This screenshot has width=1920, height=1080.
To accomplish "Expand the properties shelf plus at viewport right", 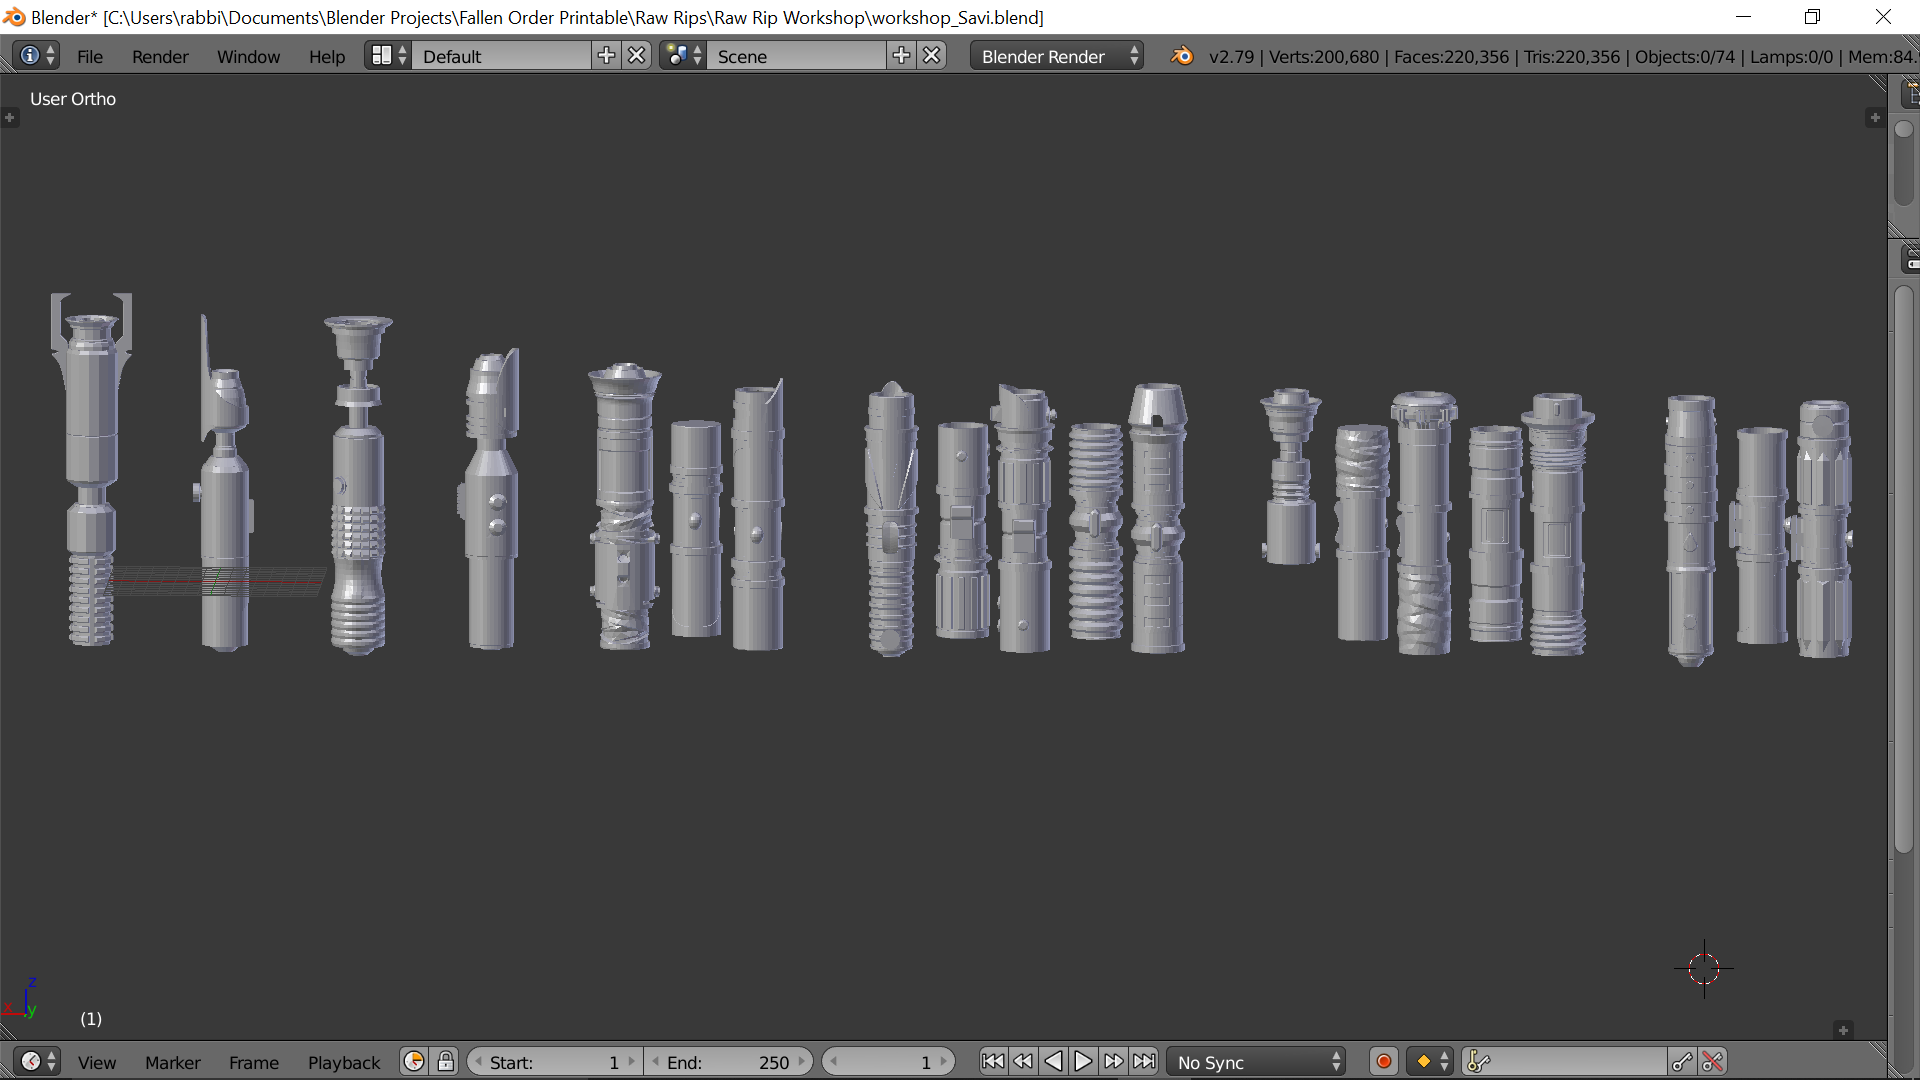I will pos(1874,118).
